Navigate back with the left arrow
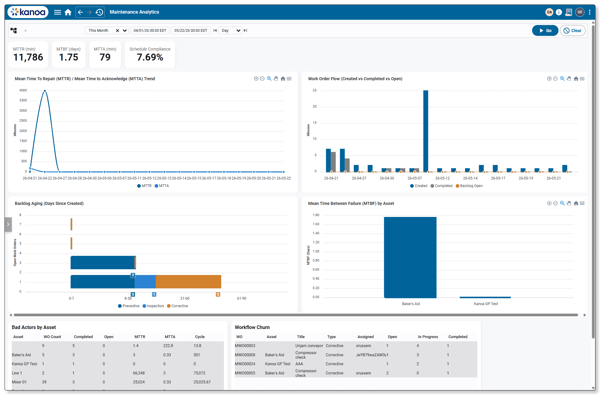 [x=80, y=12]
